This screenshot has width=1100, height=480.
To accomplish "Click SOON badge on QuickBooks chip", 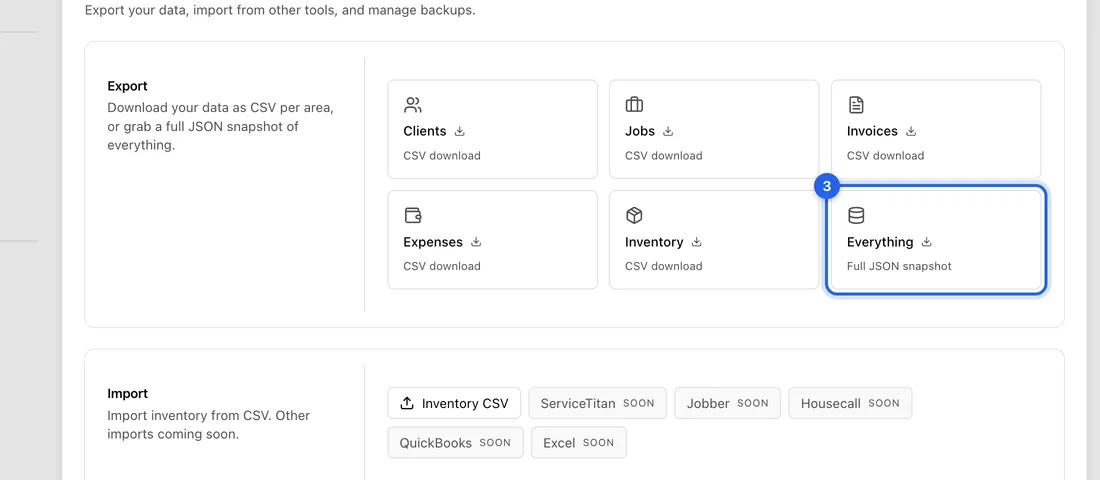I will point(495,443).
